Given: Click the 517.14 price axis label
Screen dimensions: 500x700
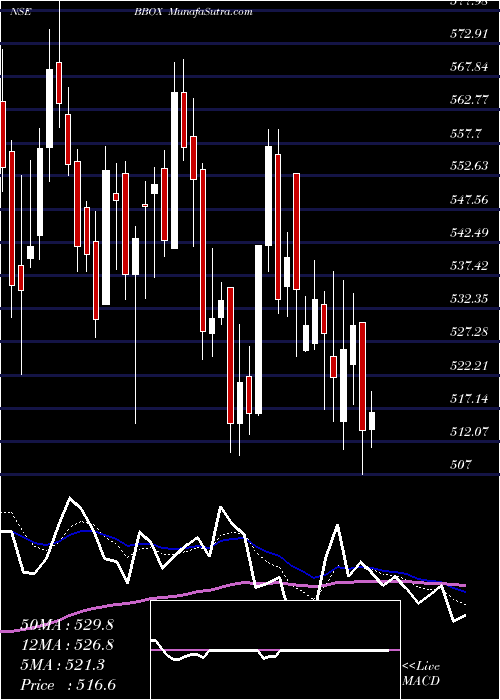Looking at the screenshot, I should tap(469, 399).
